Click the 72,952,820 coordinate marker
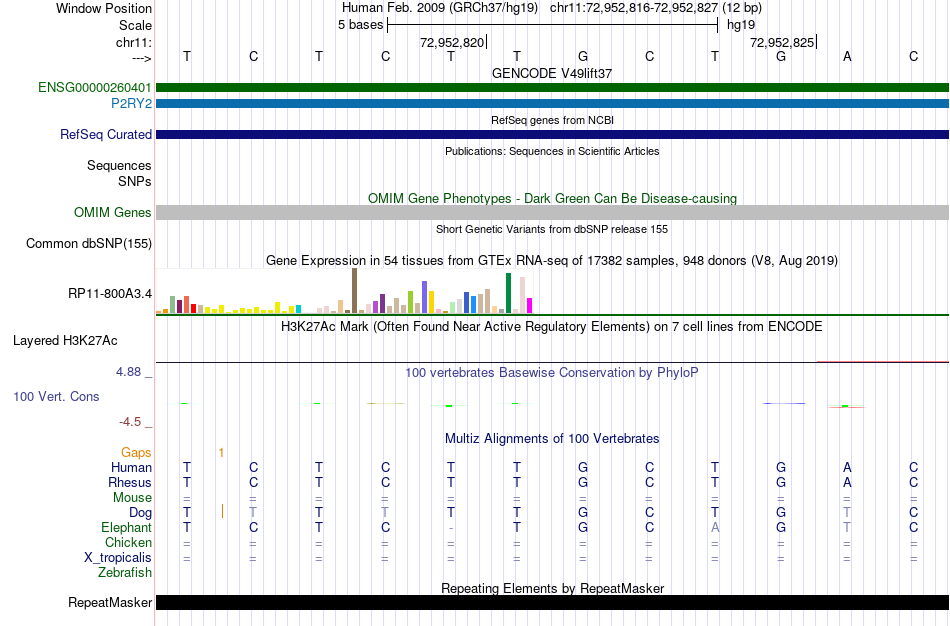 452,42
